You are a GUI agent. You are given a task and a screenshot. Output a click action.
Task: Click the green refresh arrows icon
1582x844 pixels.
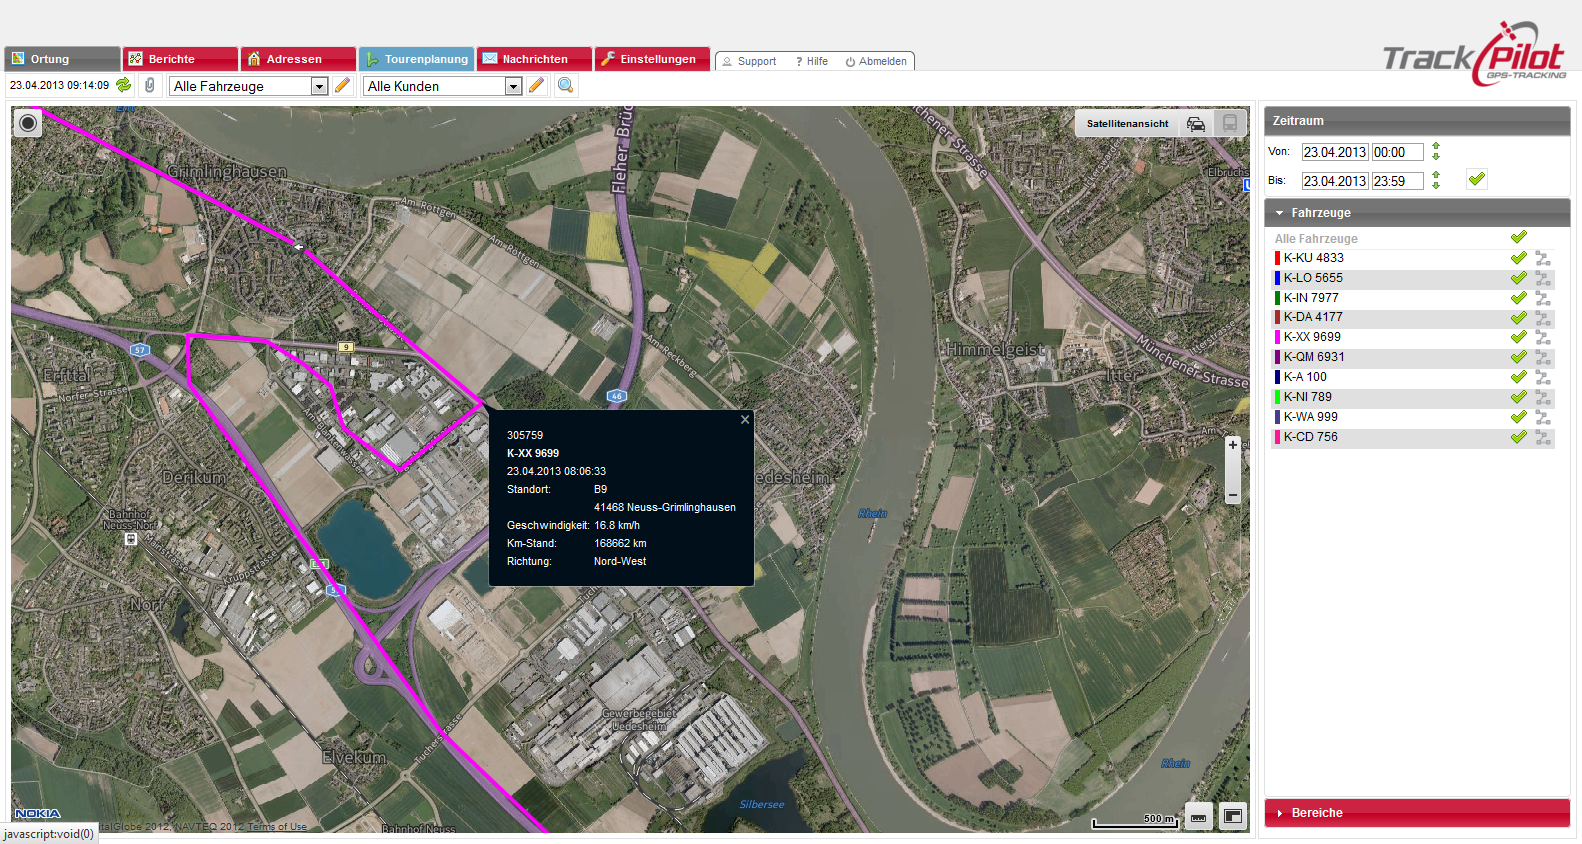point(124,86)
